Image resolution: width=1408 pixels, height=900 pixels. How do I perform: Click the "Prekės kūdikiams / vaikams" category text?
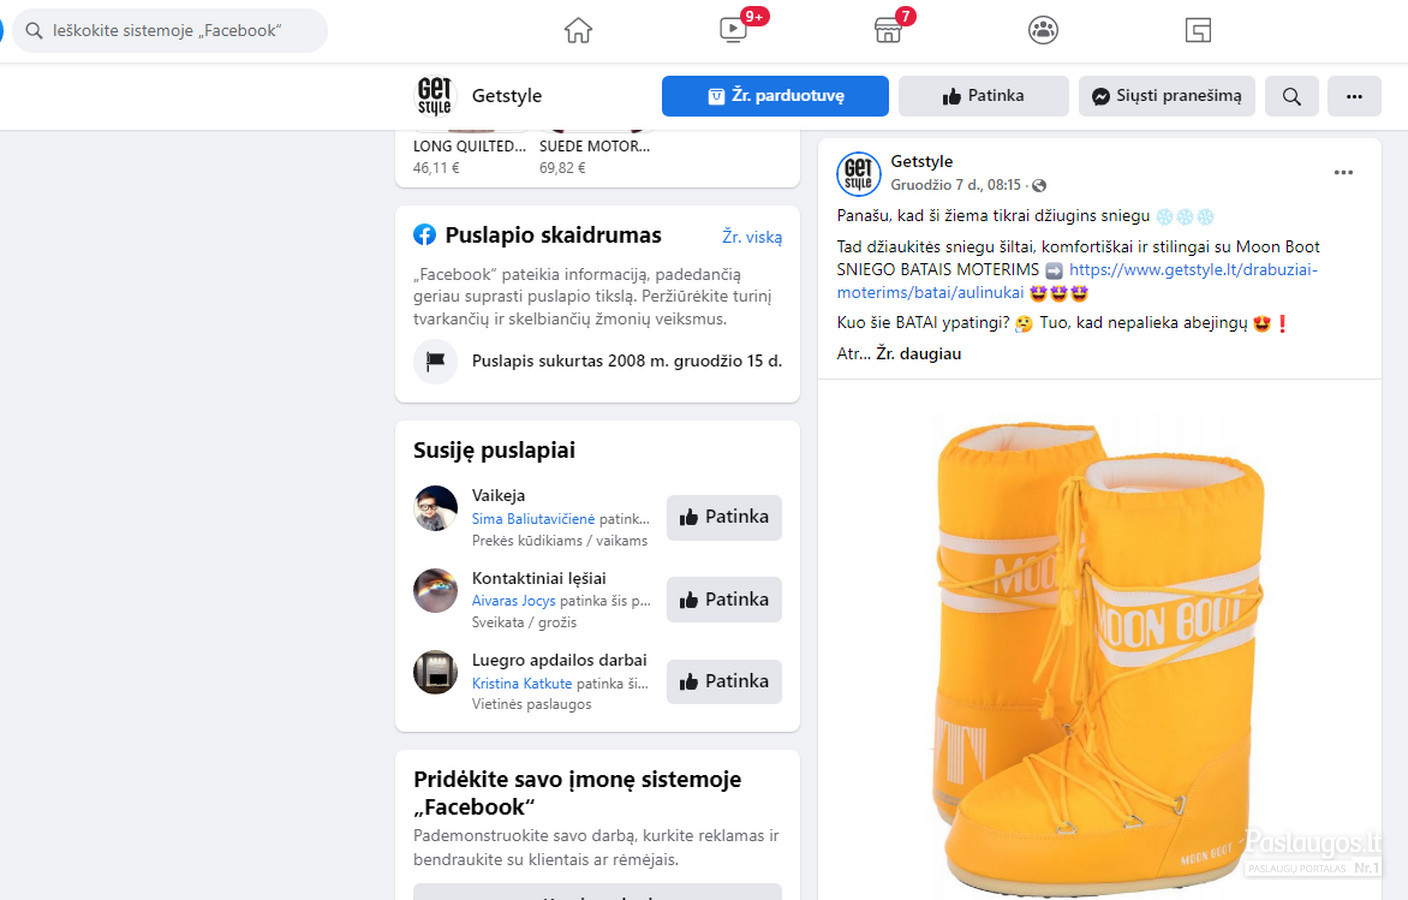559,541
